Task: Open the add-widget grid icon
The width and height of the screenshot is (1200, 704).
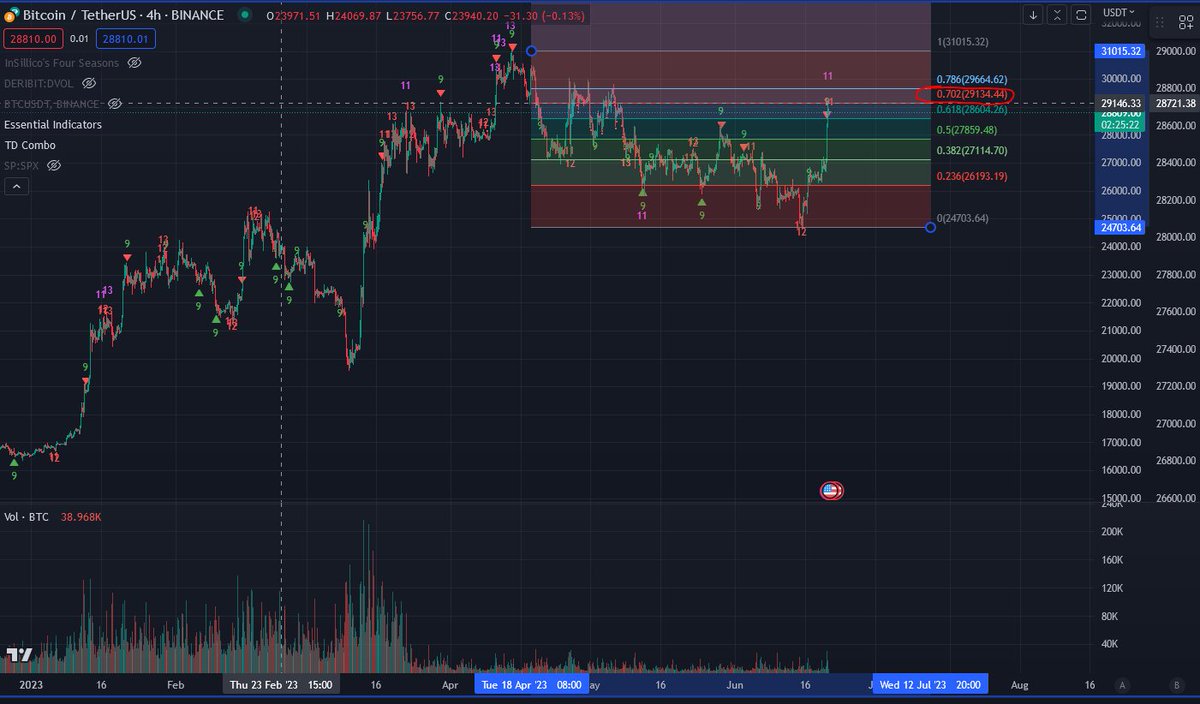Action: (1184, 20)
